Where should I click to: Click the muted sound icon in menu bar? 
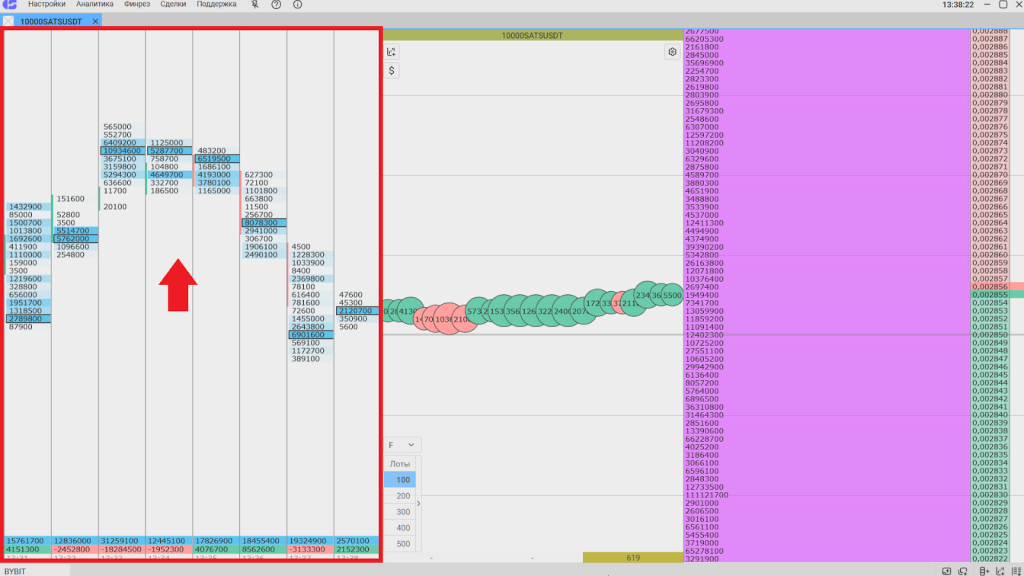[254, 5]
